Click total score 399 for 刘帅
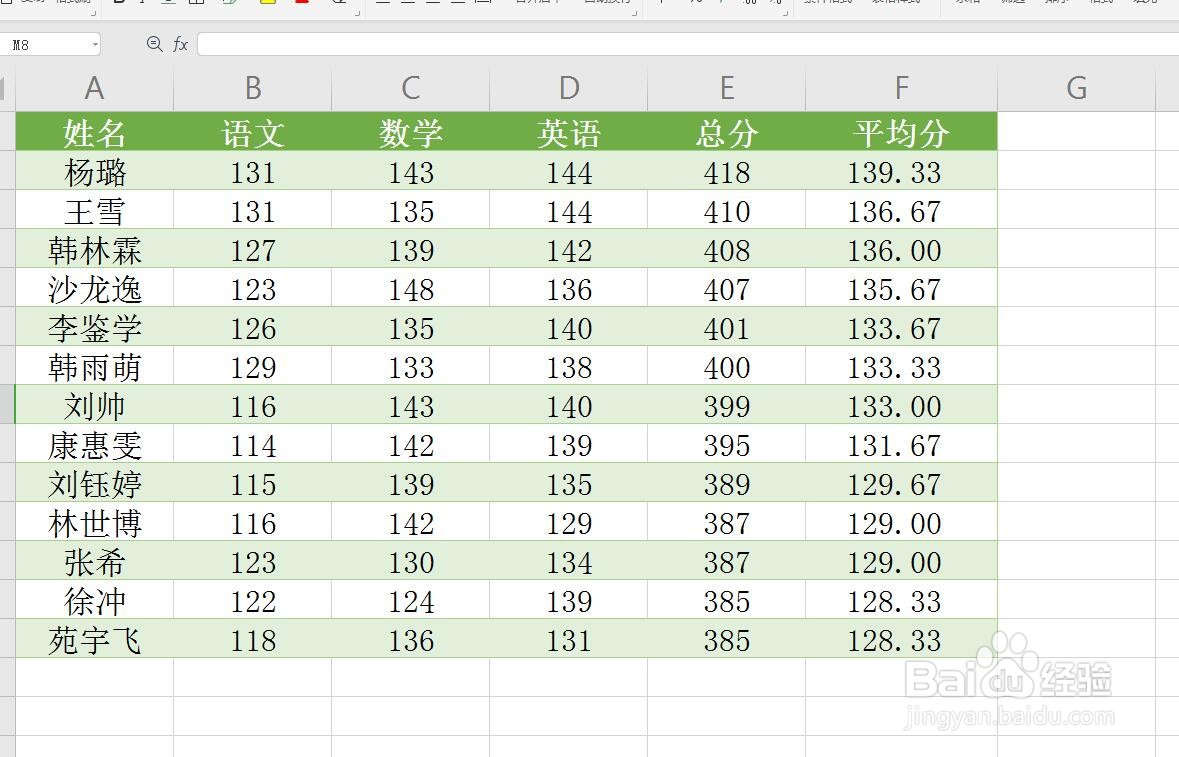Viewport: 1179px width, 757px height. pyautogui.click(x=726, y=405)
